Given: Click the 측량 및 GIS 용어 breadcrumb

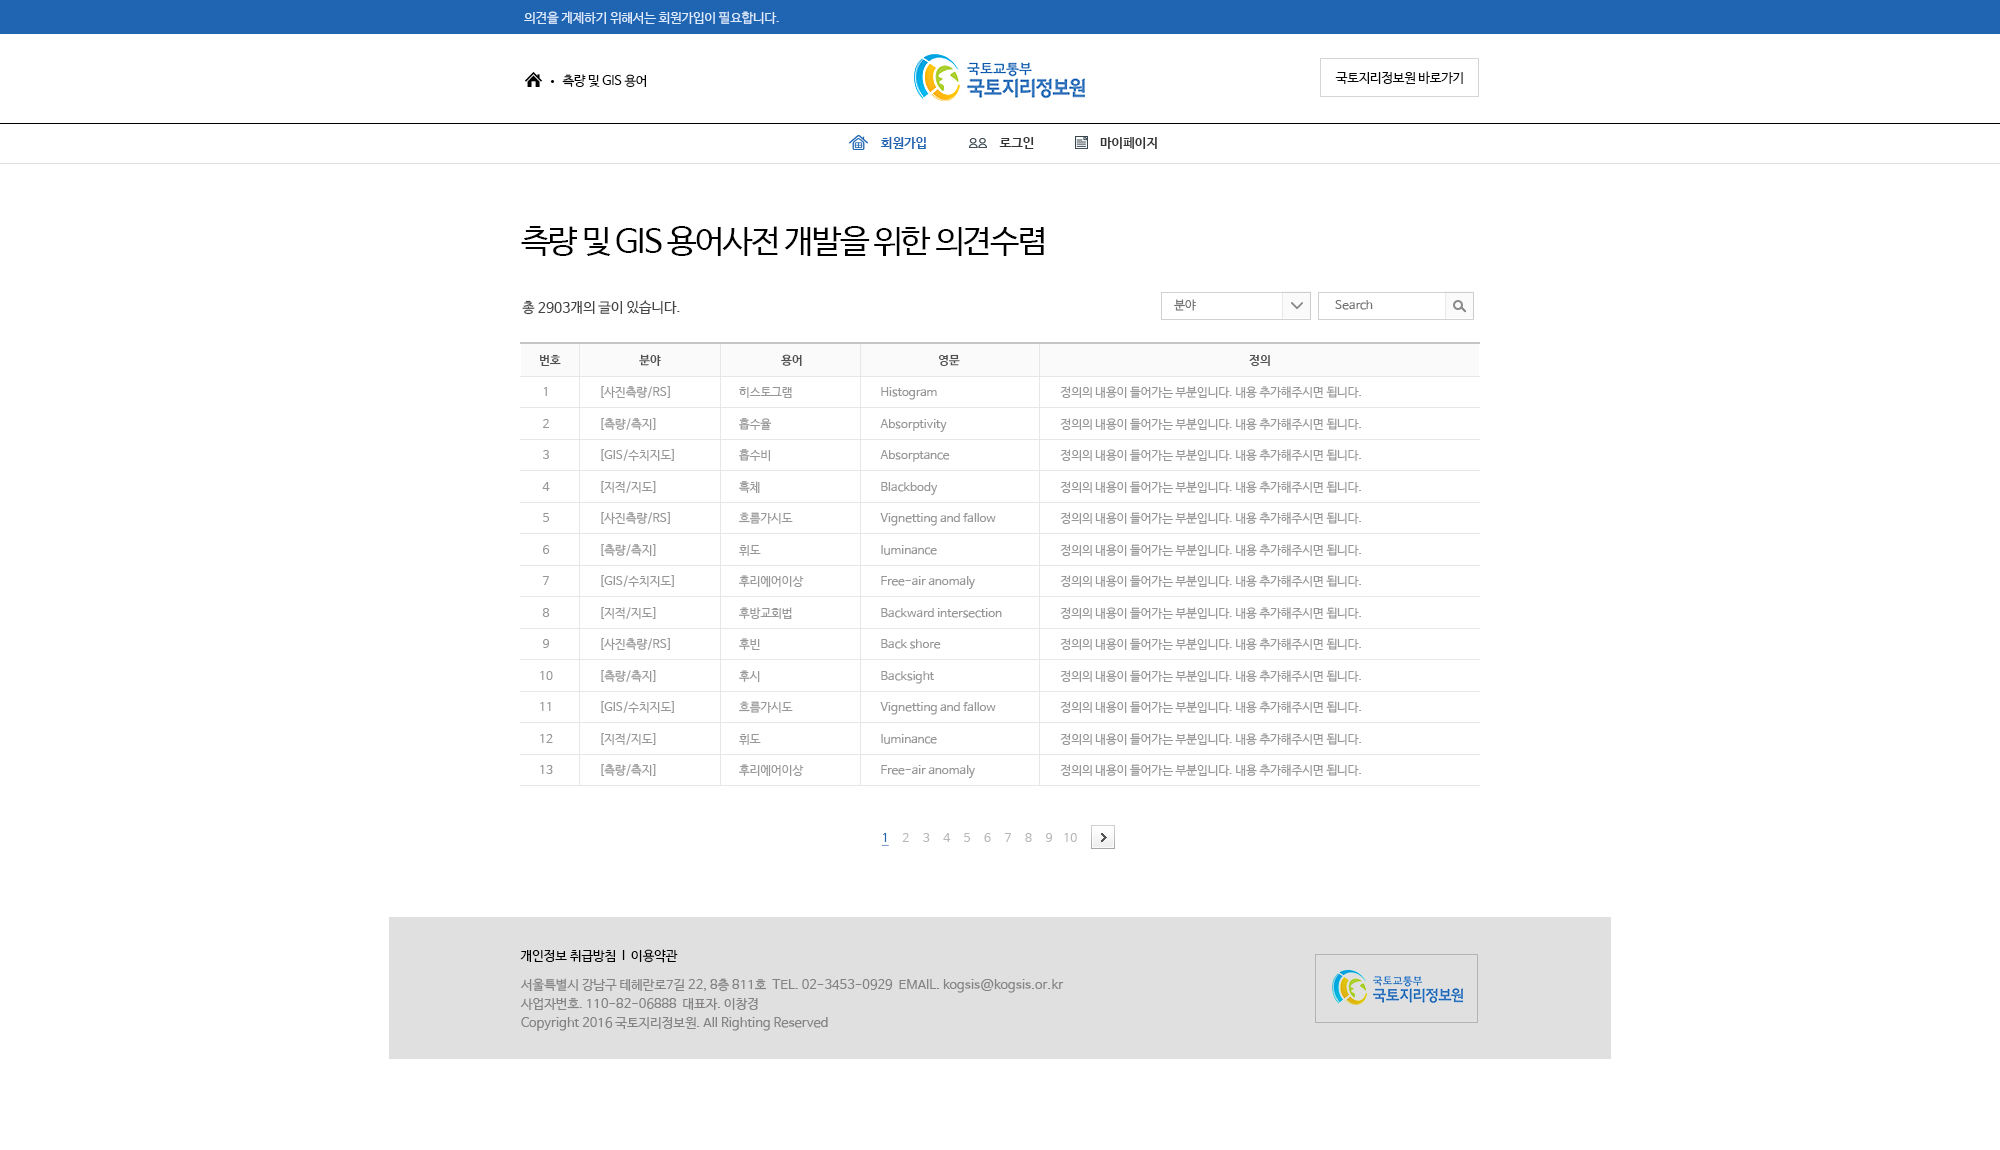Looking at the screenshot, I should (604, 80).
